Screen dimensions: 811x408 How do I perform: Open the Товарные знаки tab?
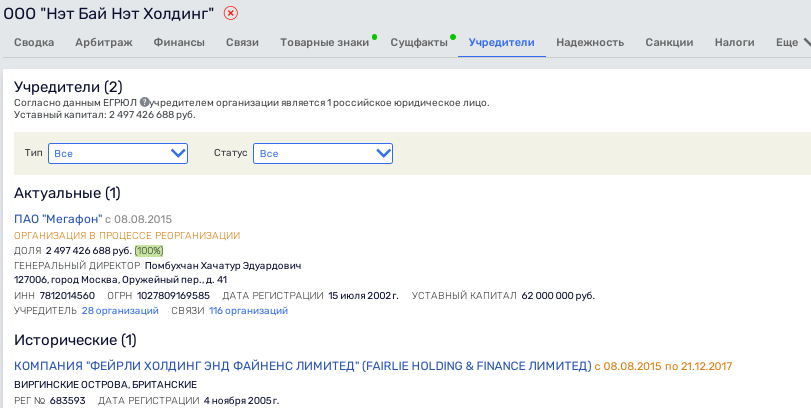tap(323, 43)
